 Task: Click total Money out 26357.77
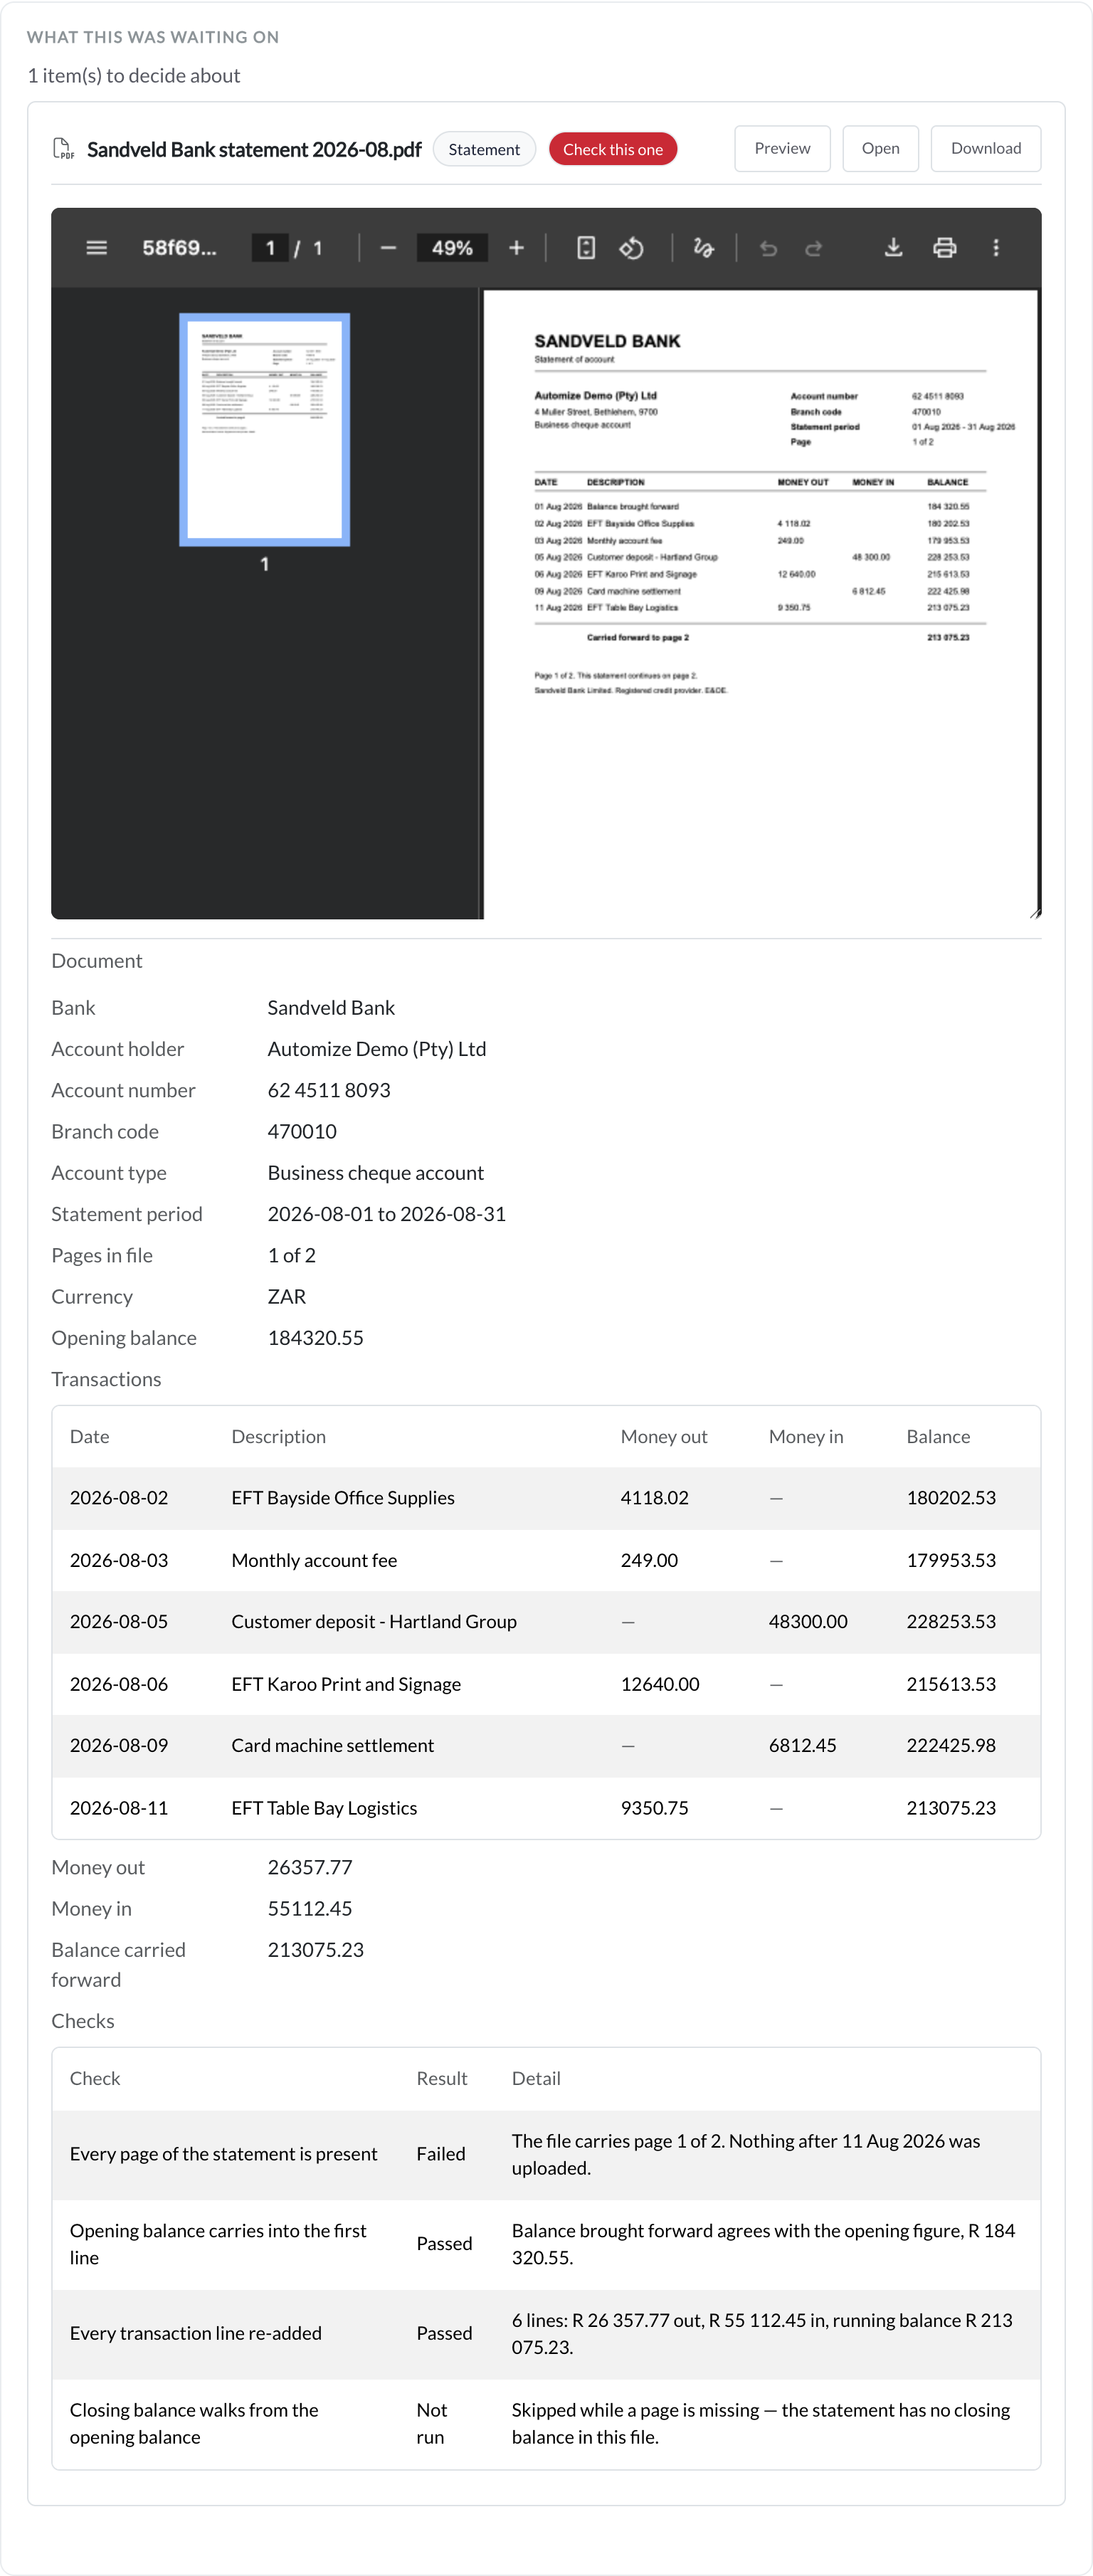pos(310,1868)
